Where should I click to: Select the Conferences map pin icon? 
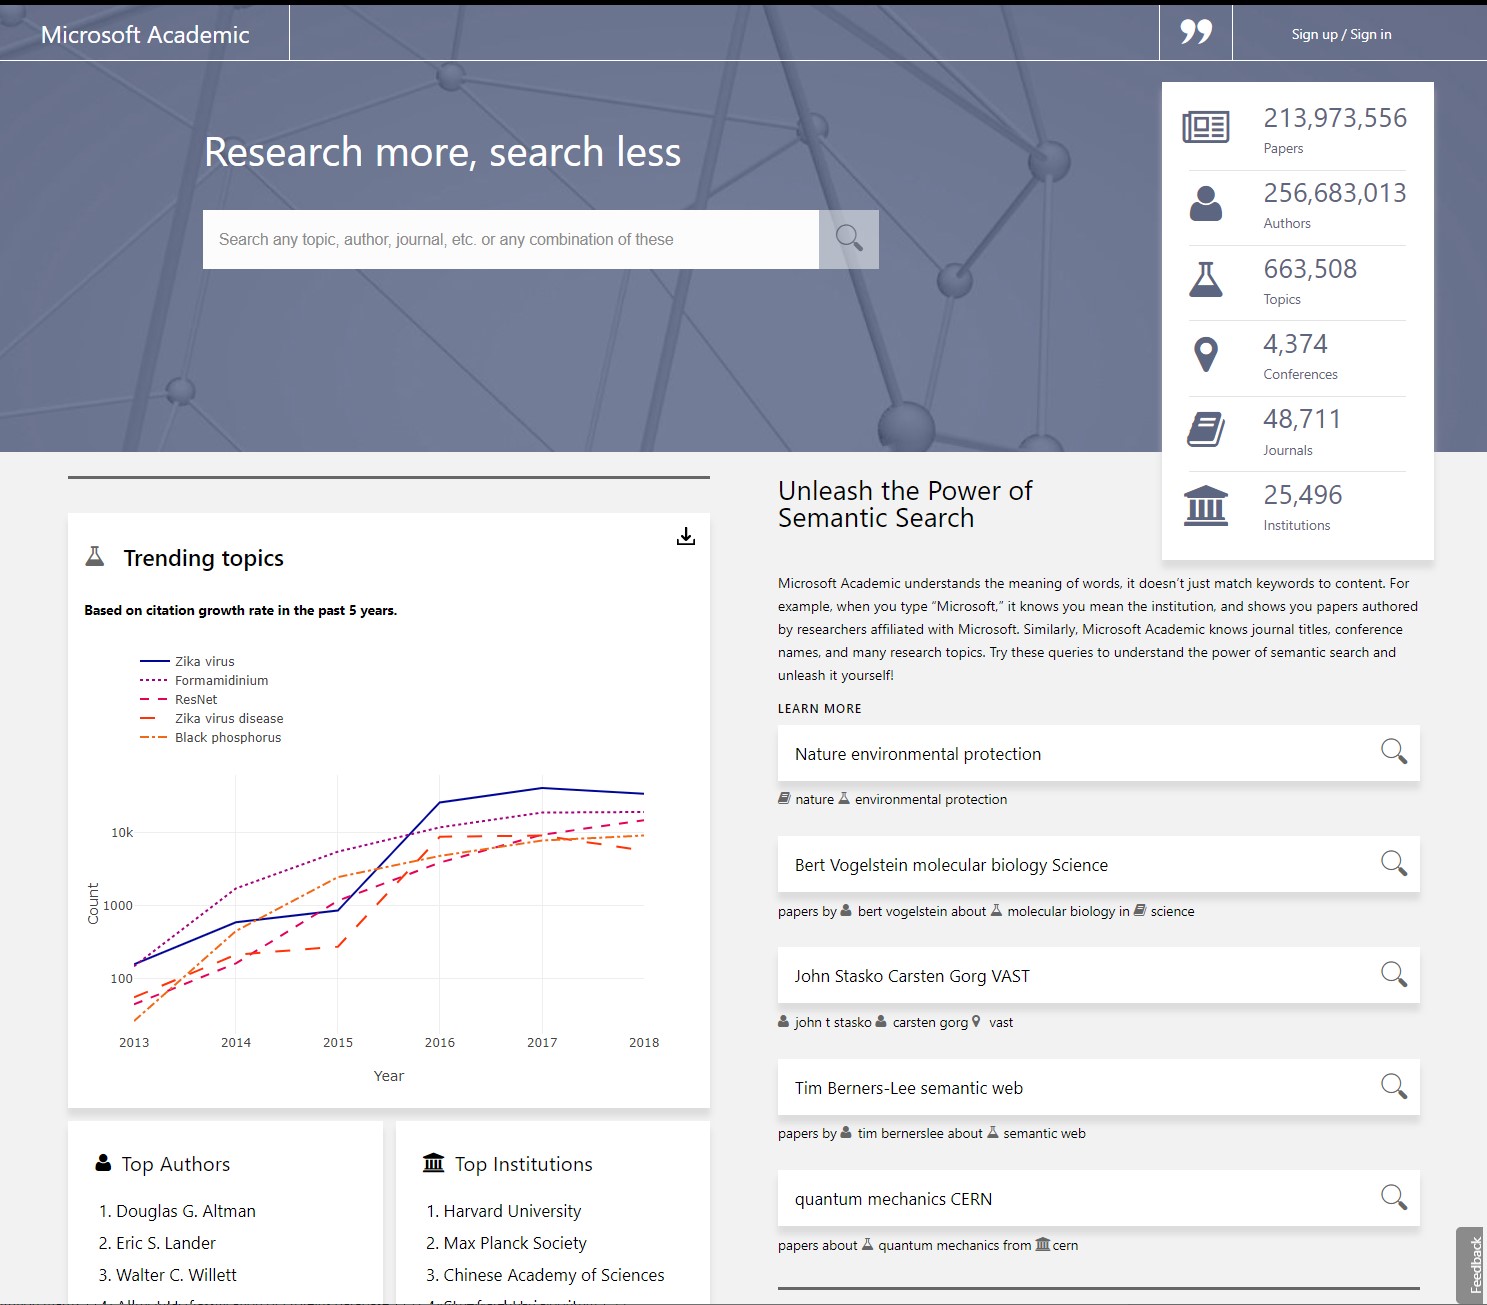1206,355
